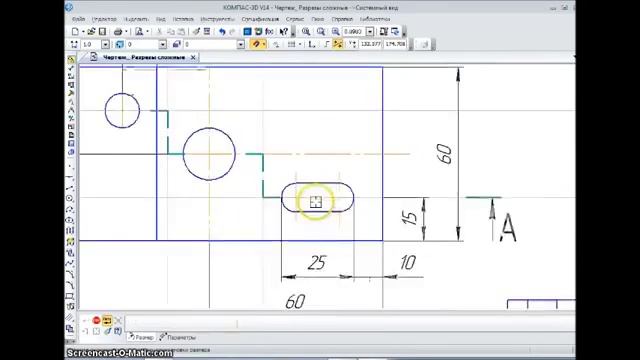This screenshot has width=640, height=360.
Task: Click the red Stop command icon
Action: click(96, 320)
